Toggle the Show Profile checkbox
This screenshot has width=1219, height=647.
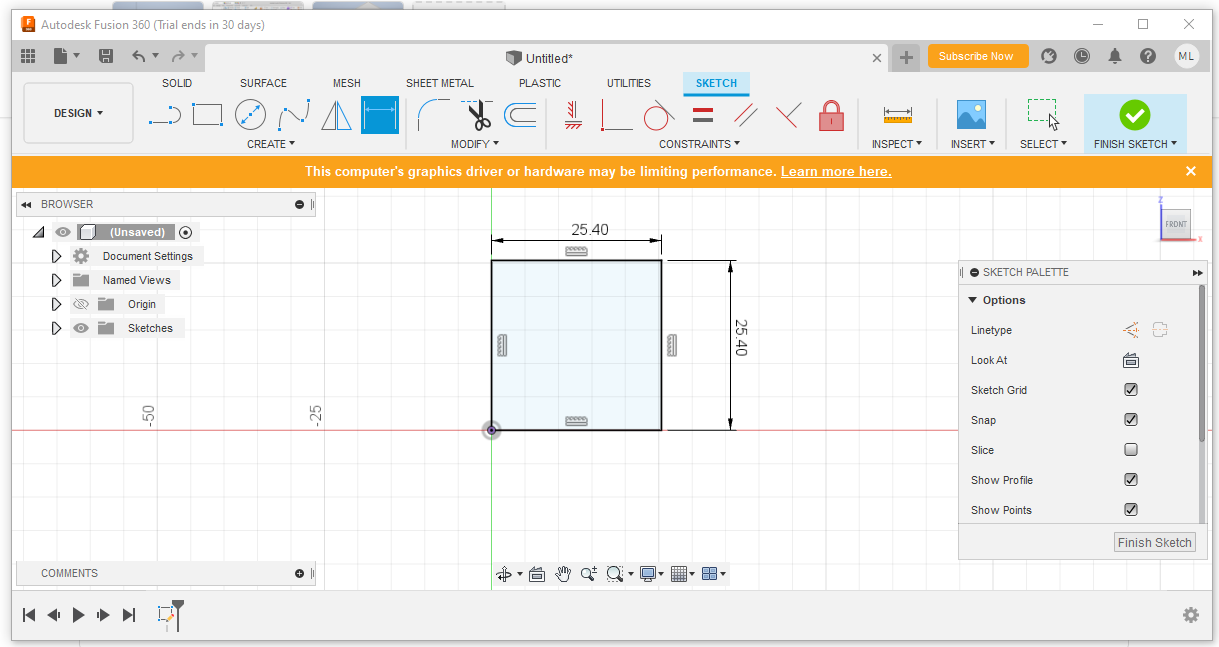(1131, 480)
